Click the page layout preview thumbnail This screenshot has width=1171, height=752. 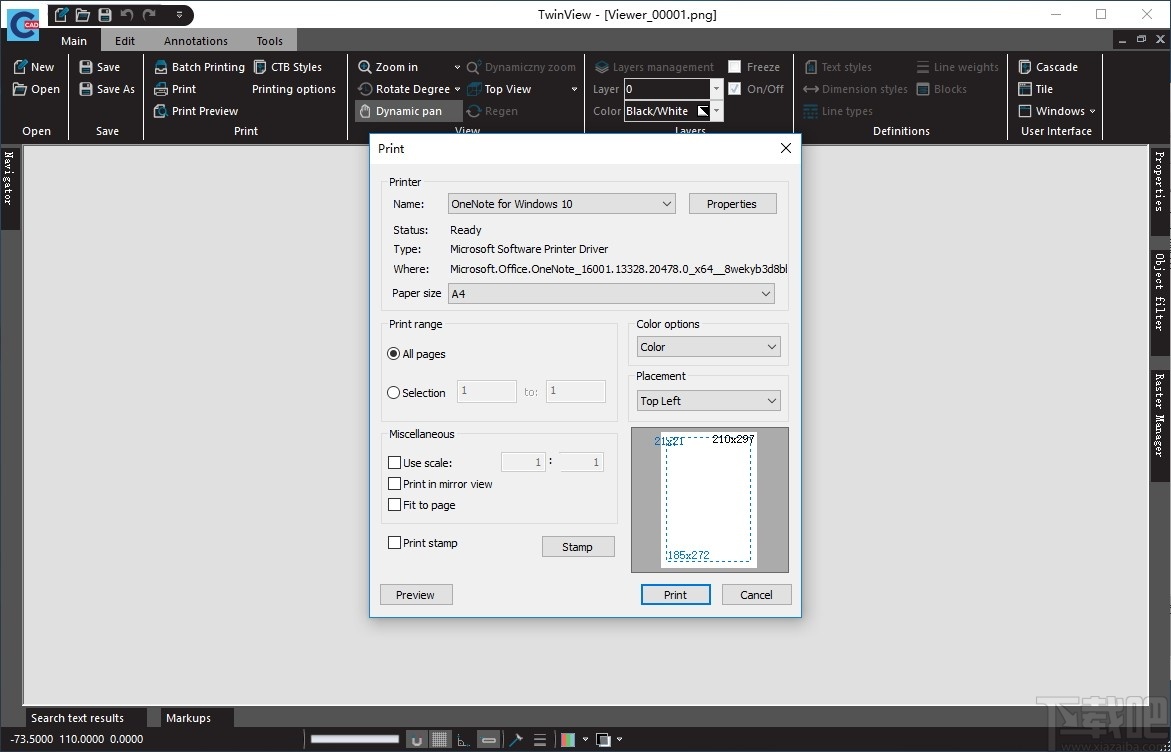pyautogui.click(x=709, y=499)
